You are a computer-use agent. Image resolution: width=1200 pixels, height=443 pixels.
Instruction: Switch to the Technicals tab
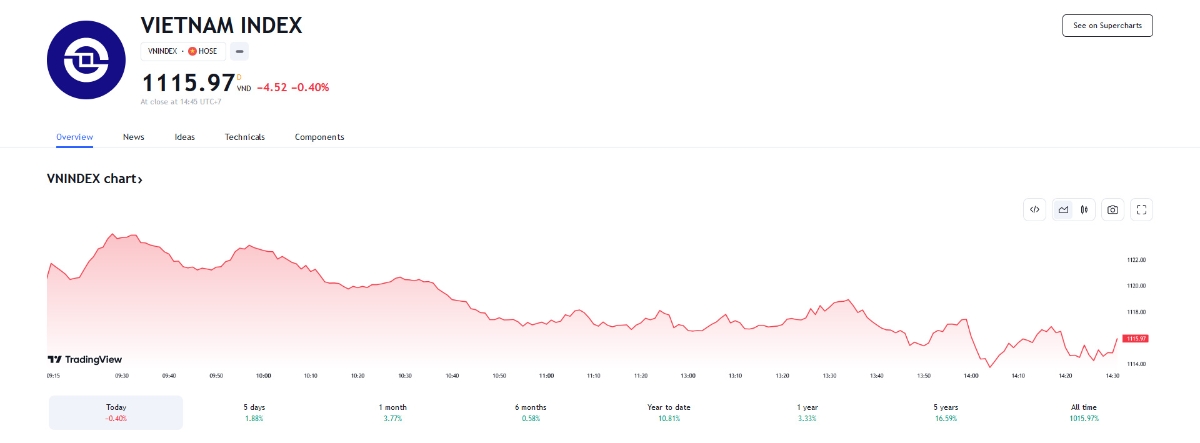coord(245,137)
